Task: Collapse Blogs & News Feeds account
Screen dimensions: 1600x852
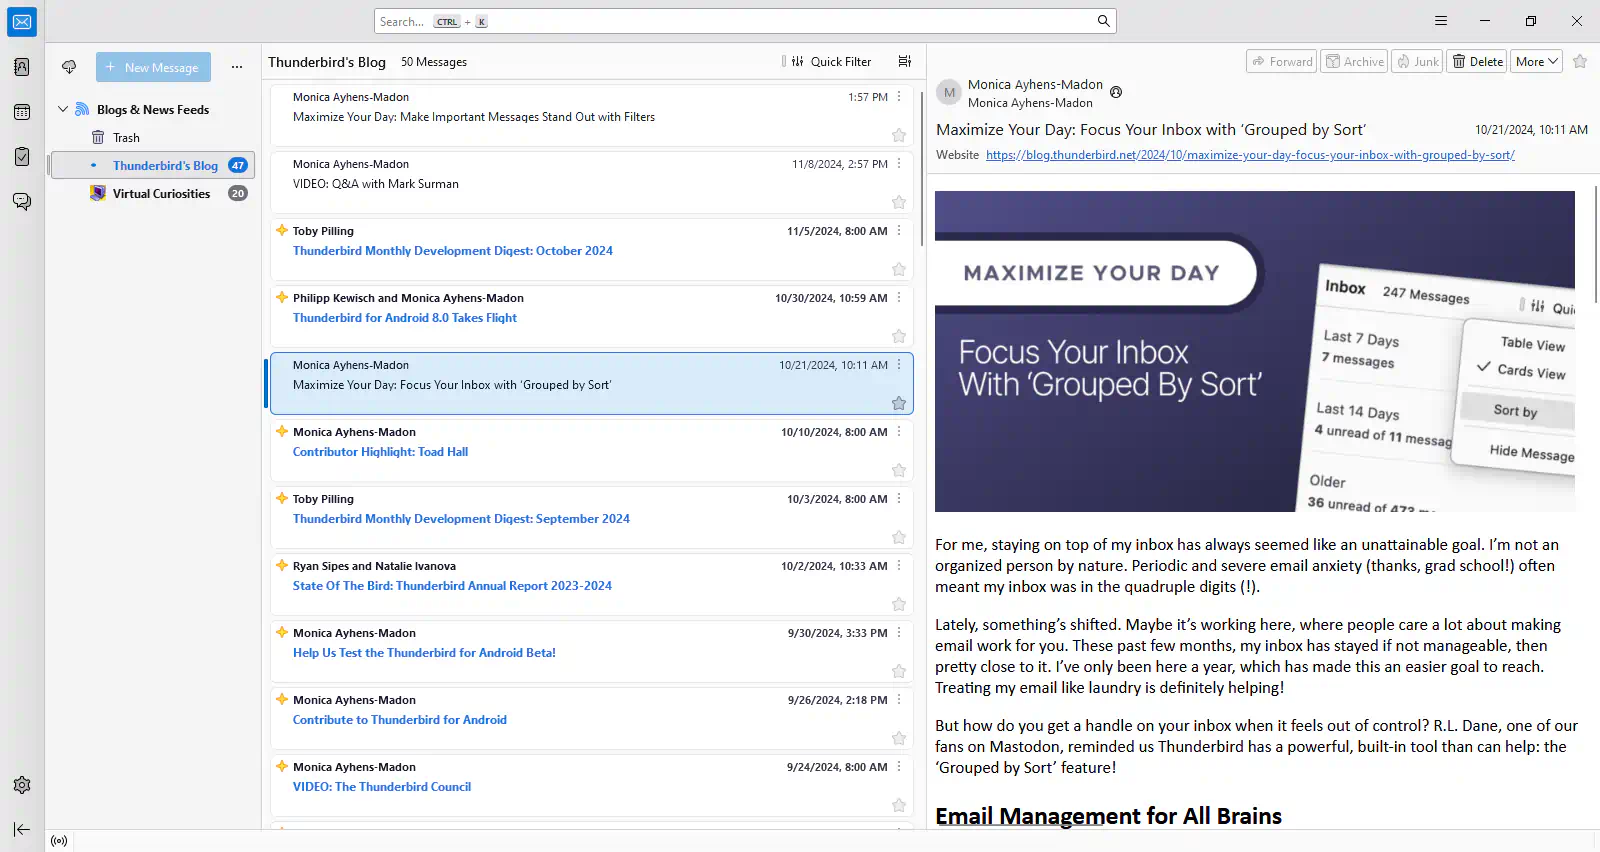Action: pos(63,109)
